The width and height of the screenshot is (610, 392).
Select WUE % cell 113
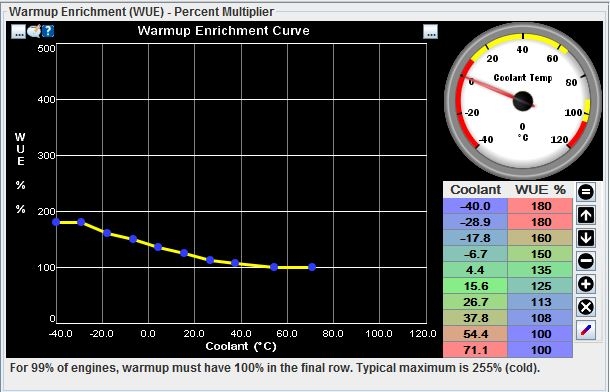pos(540,302)
